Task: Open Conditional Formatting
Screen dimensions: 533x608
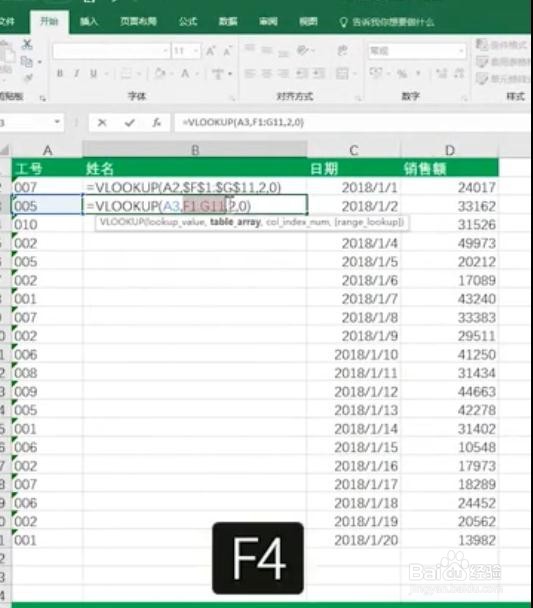Action: [x=502, y=45]
